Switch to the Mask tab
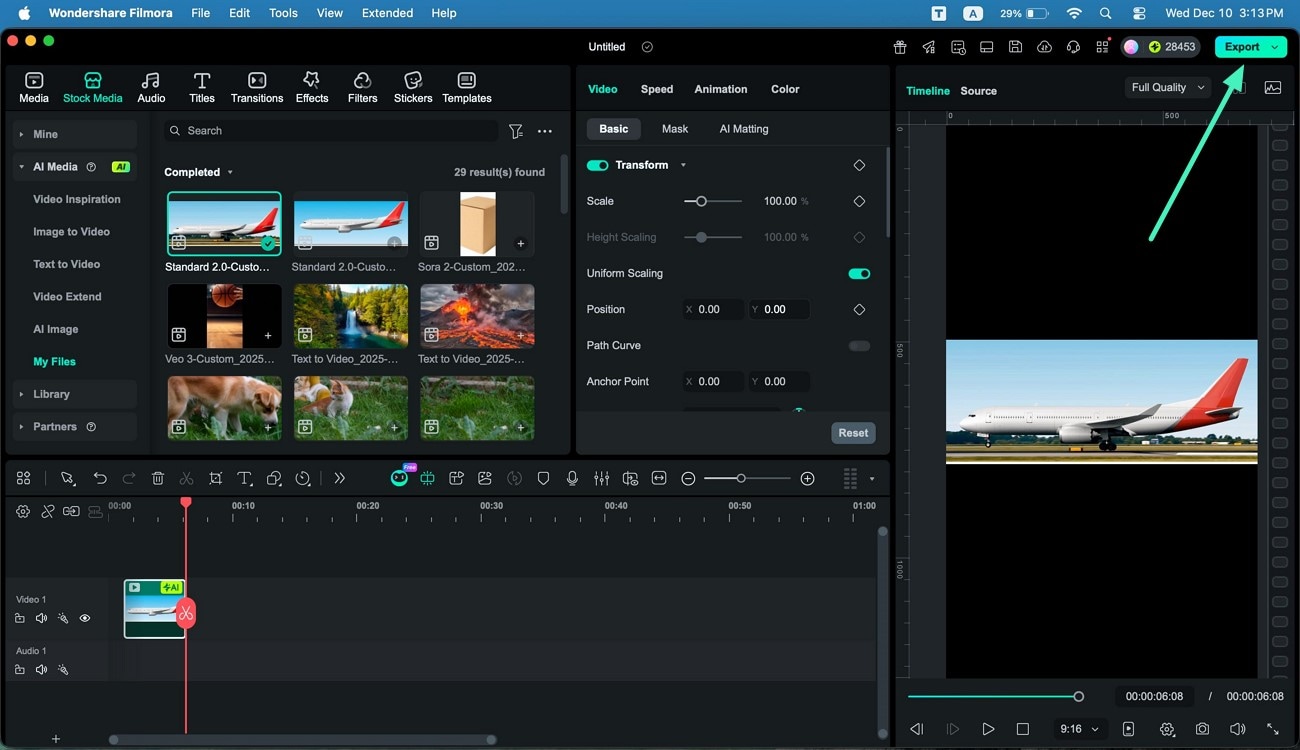The image size is (1300, 750). click(x=674, y=128)
